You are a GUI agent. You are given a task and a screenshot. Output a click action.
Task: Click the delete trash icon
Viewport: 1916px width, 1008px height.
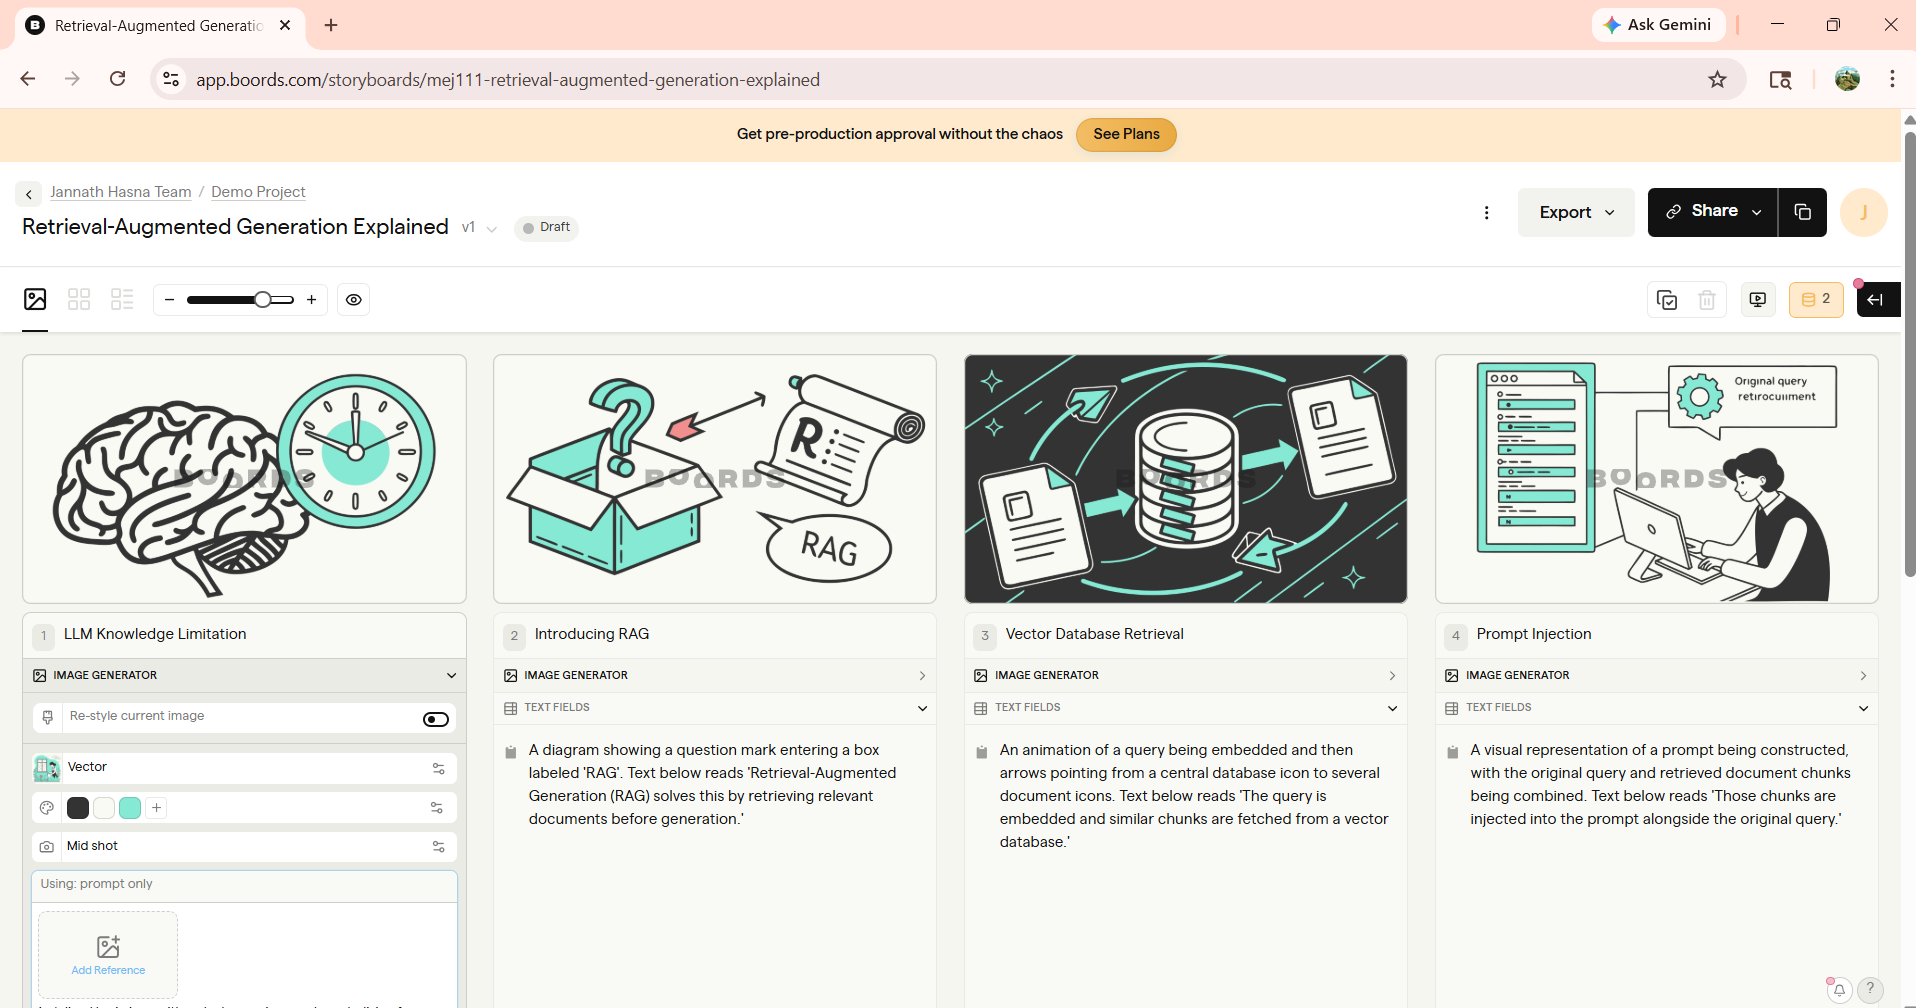point(1707,299)
